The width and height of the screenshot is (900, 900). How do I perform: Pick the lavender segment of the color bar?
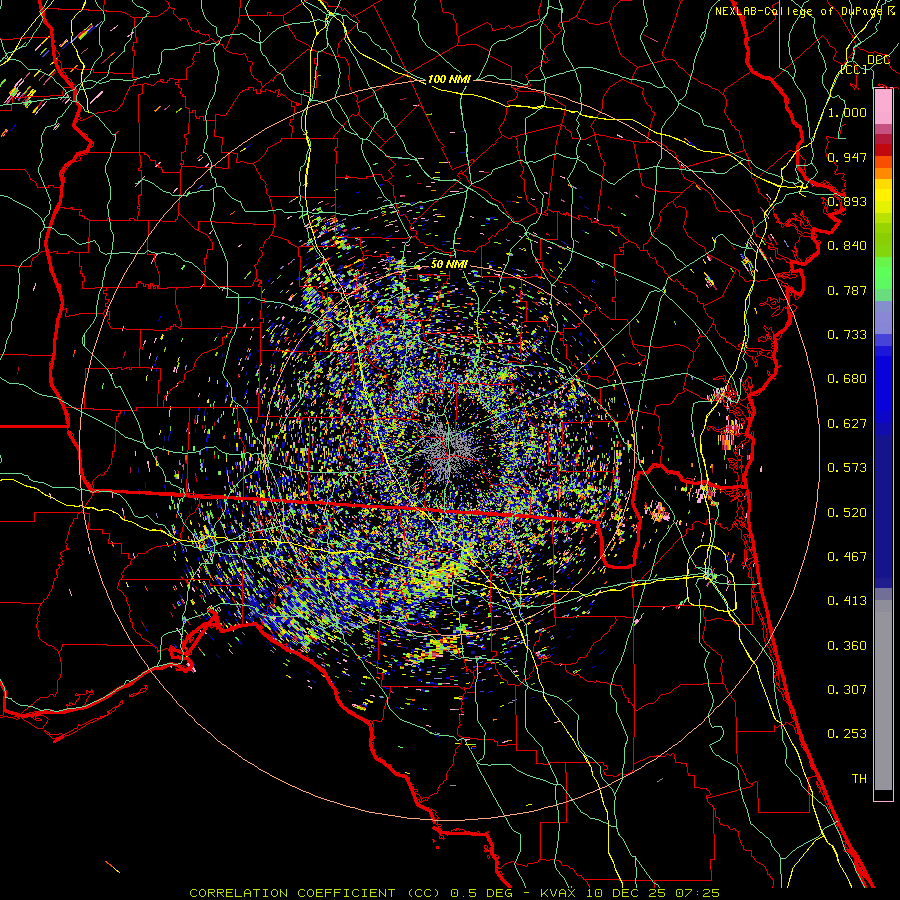(883, 317)
